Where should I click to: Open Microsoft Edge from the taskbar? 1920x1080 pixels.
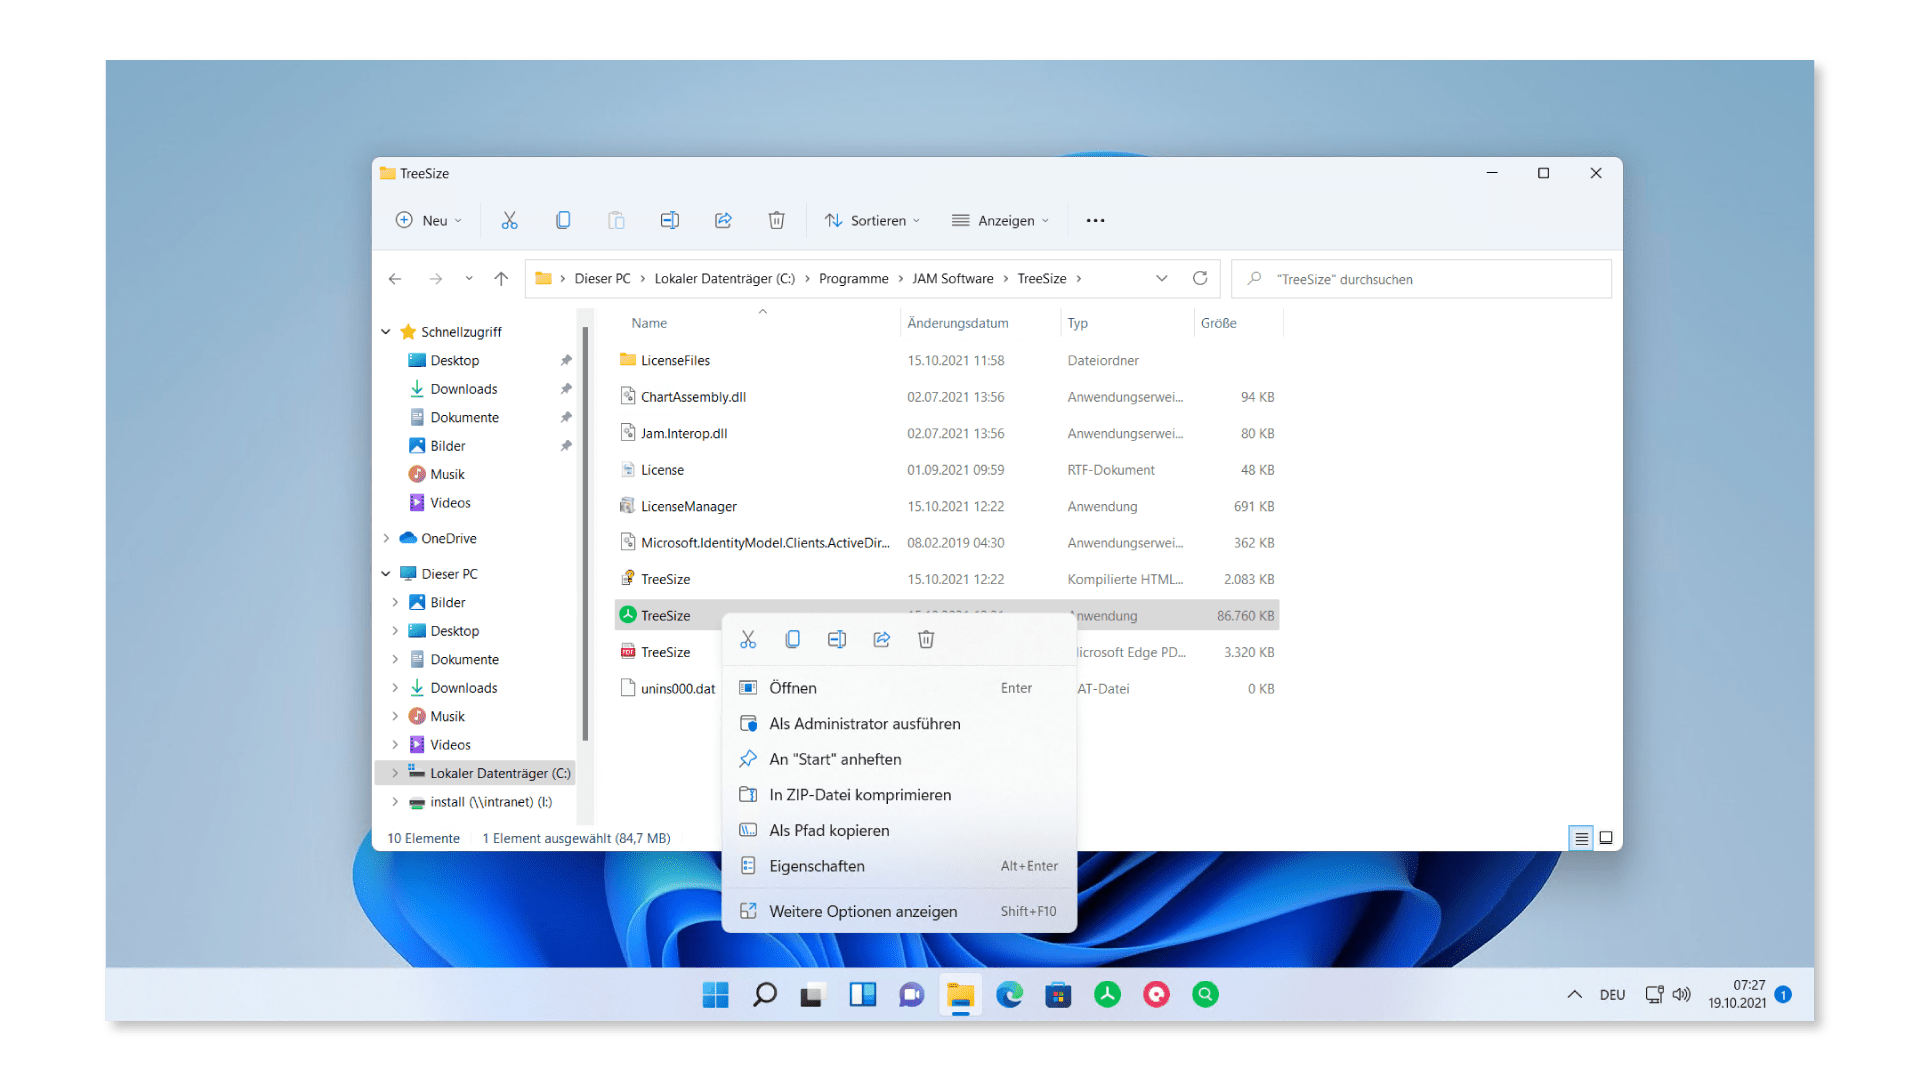(1009, 994)
